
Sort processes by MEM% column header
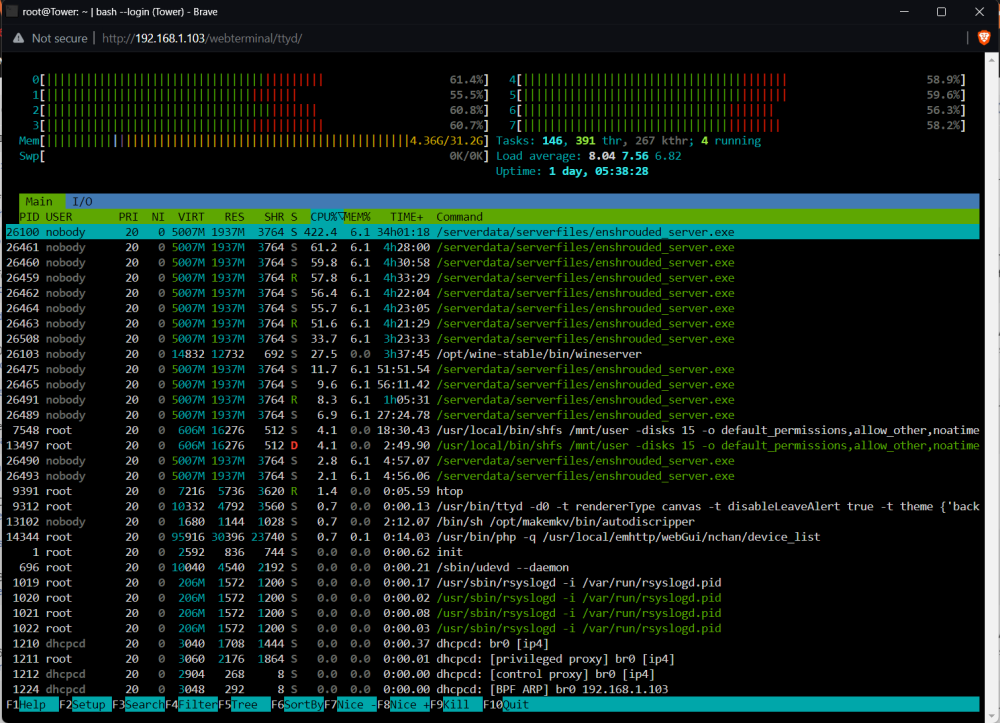(358, 217)
